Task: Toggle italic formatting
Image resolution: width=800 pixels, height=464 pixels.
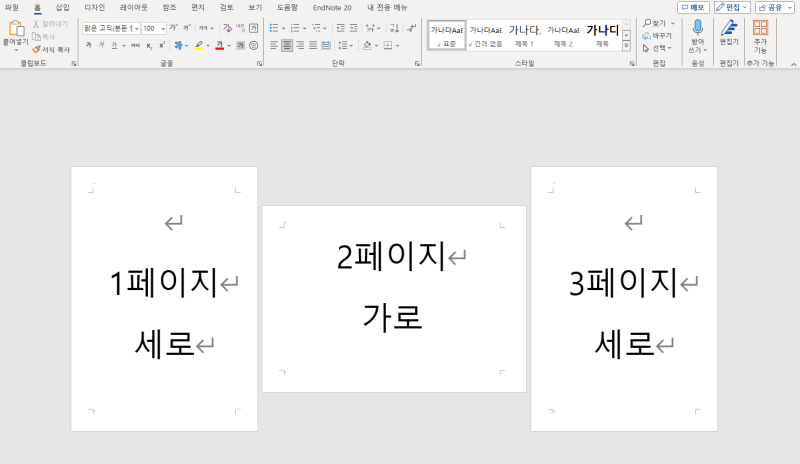Action: pyautogui.click(x=101, y=45)
